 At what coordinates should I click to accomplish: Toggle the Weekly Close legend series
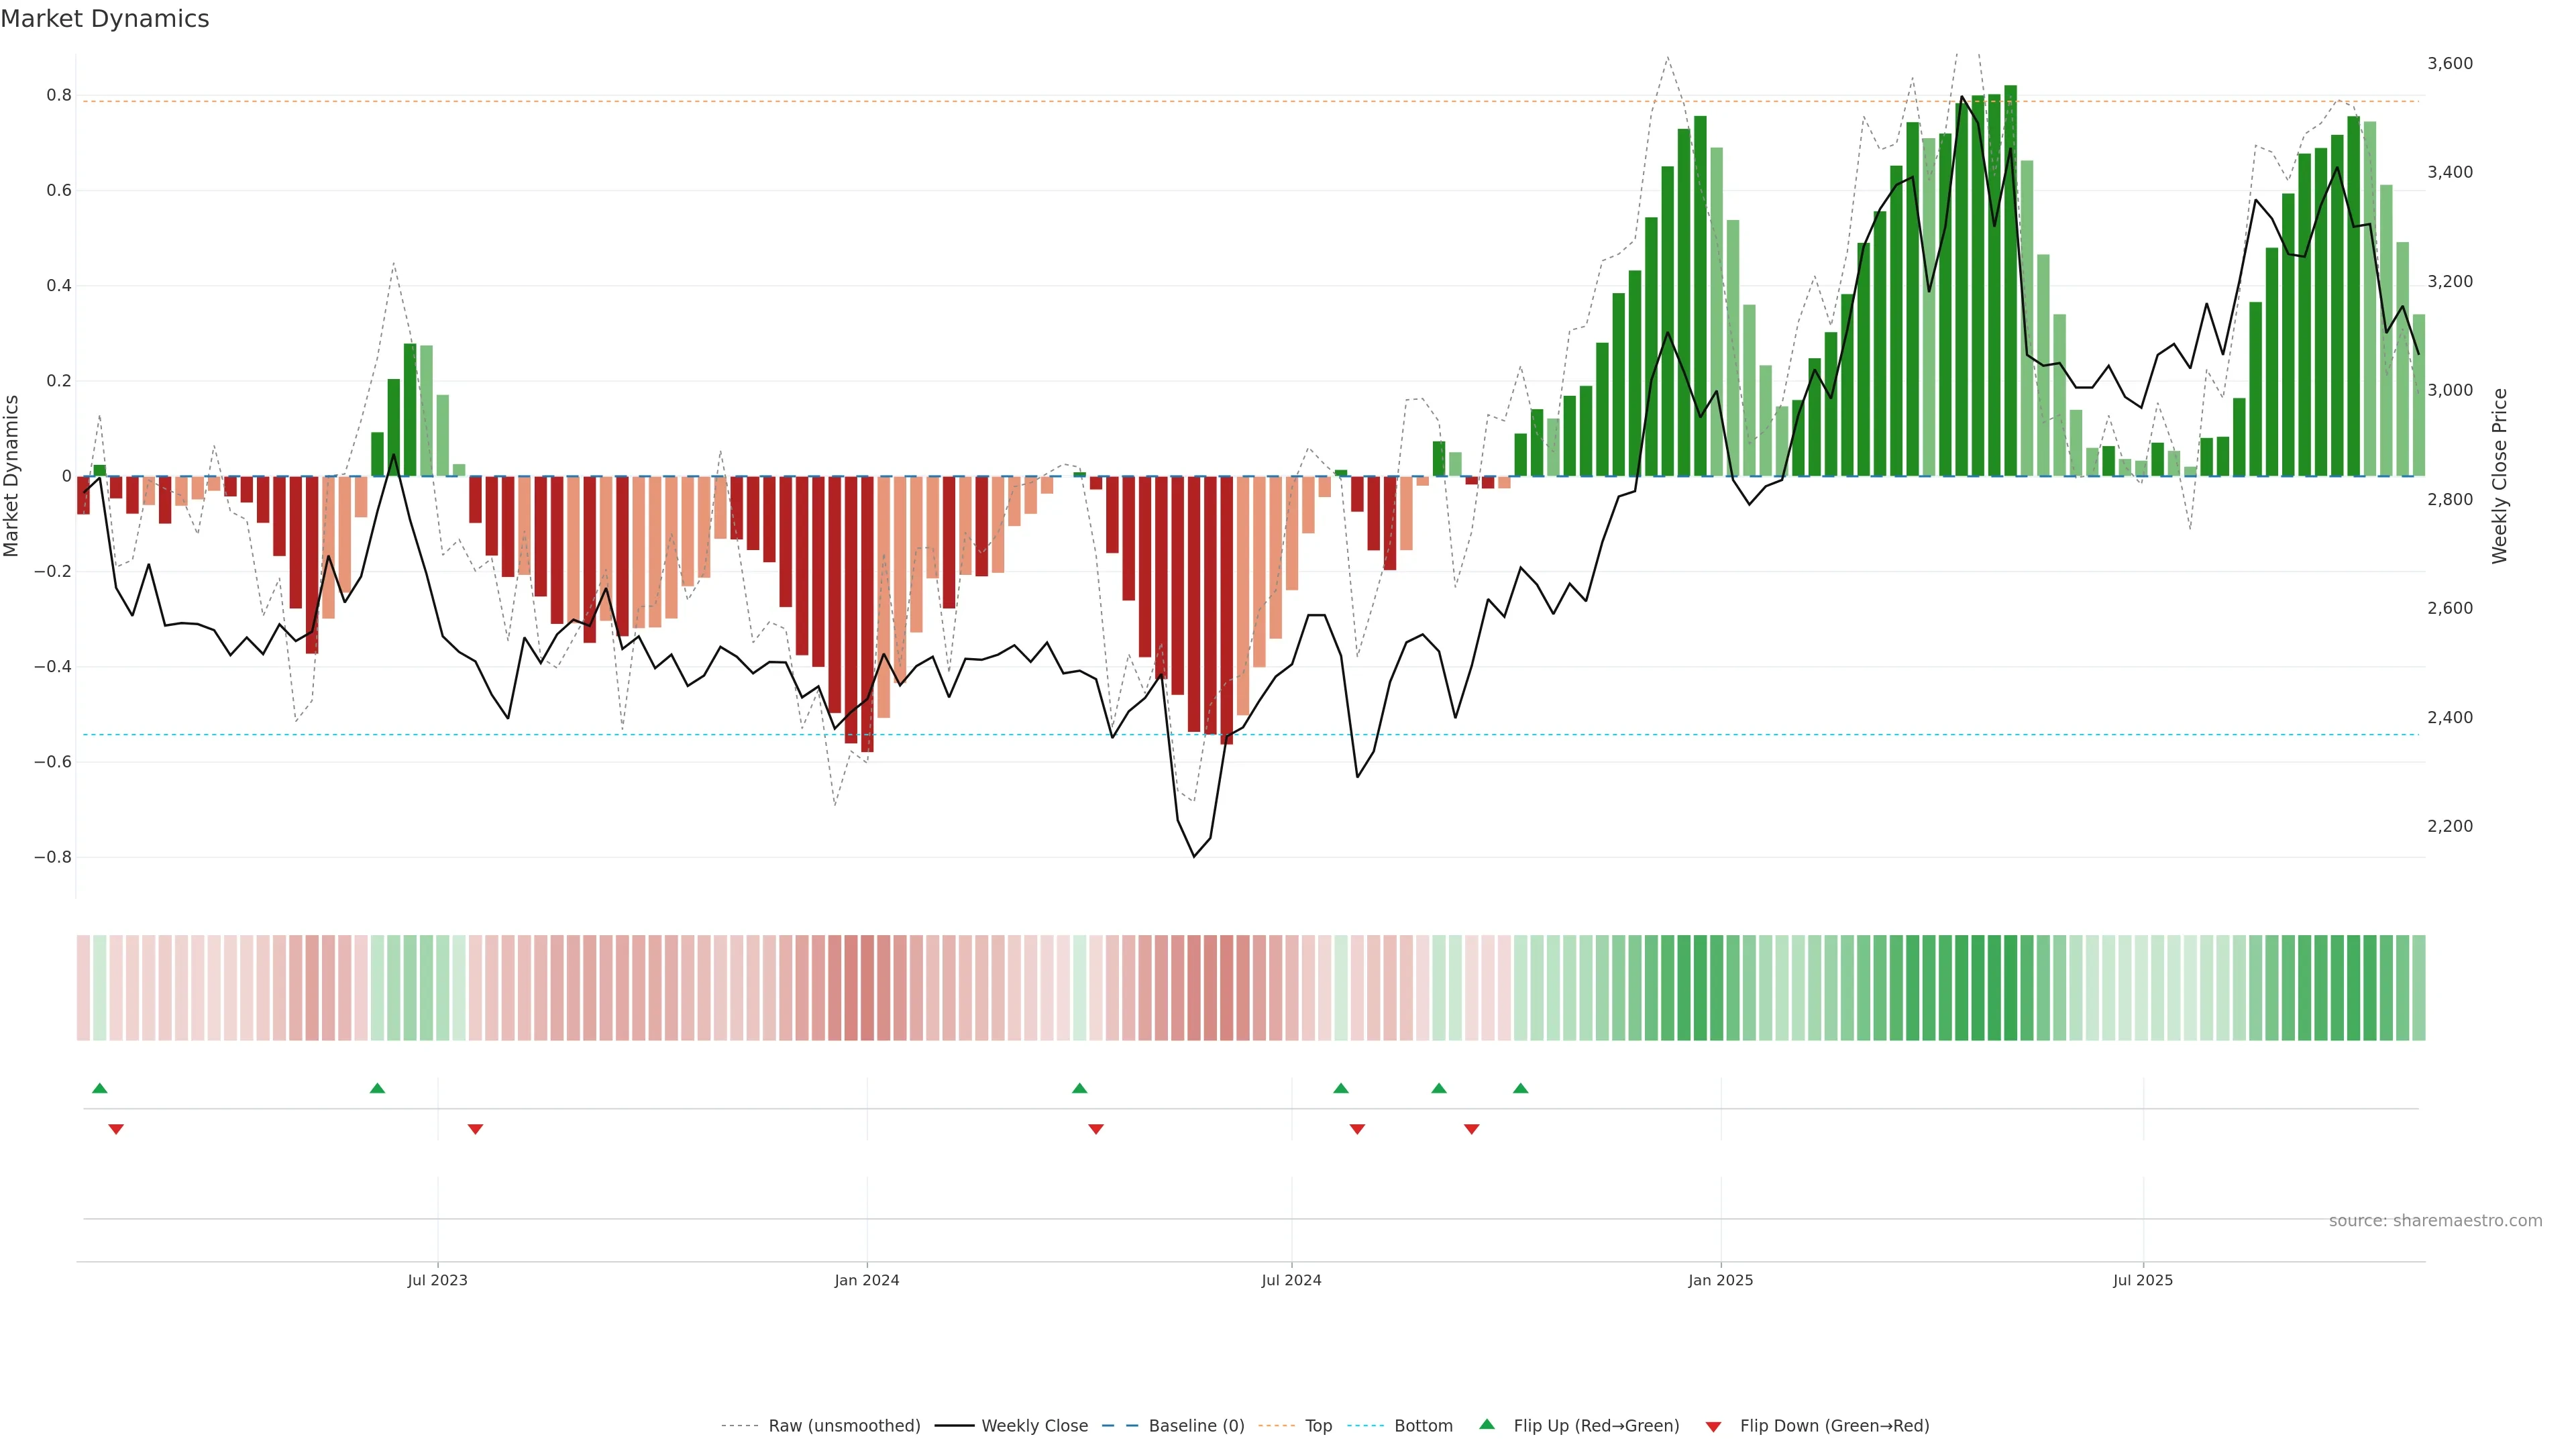[1034, 1426]
